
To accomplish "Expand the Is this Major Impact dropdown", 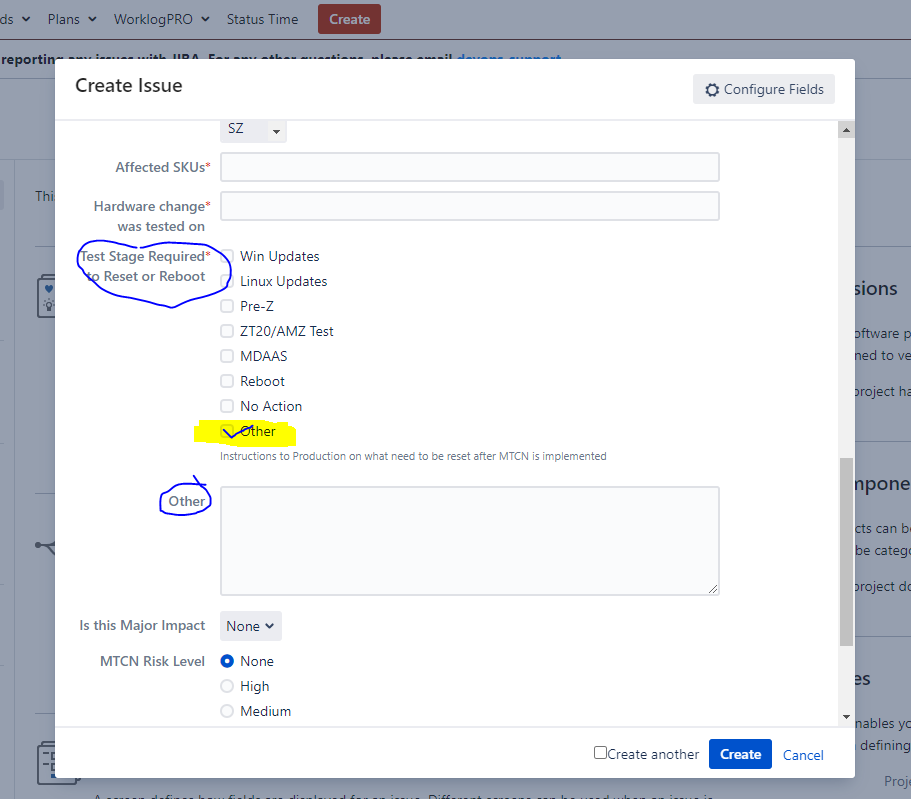I will 250,625.
